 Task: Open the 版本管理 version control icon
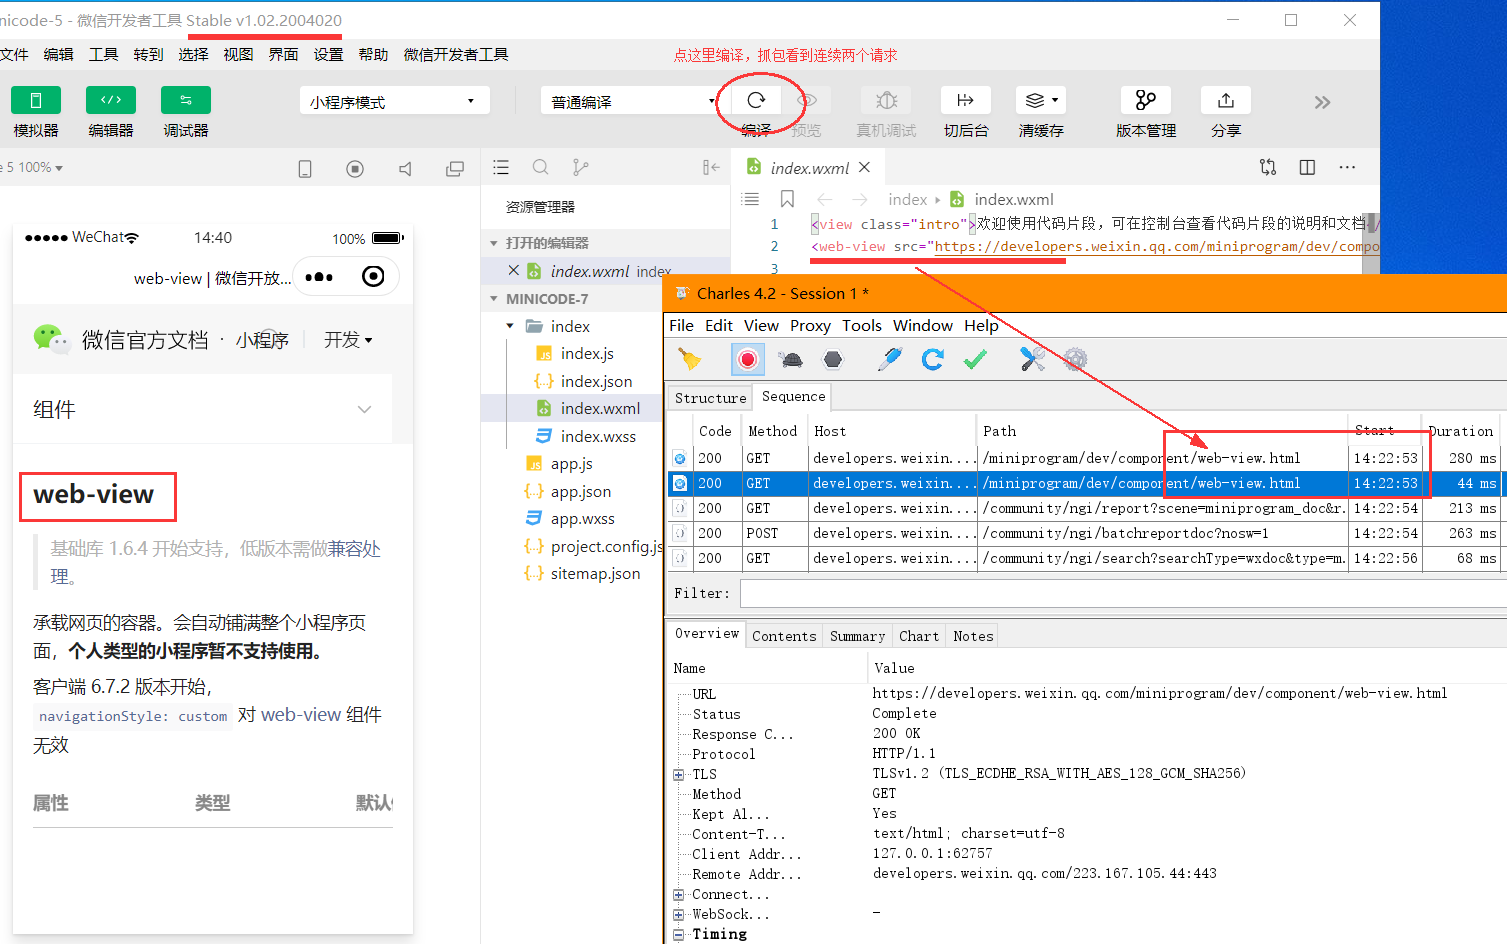pyautogui.click(x=1146, y=100)
